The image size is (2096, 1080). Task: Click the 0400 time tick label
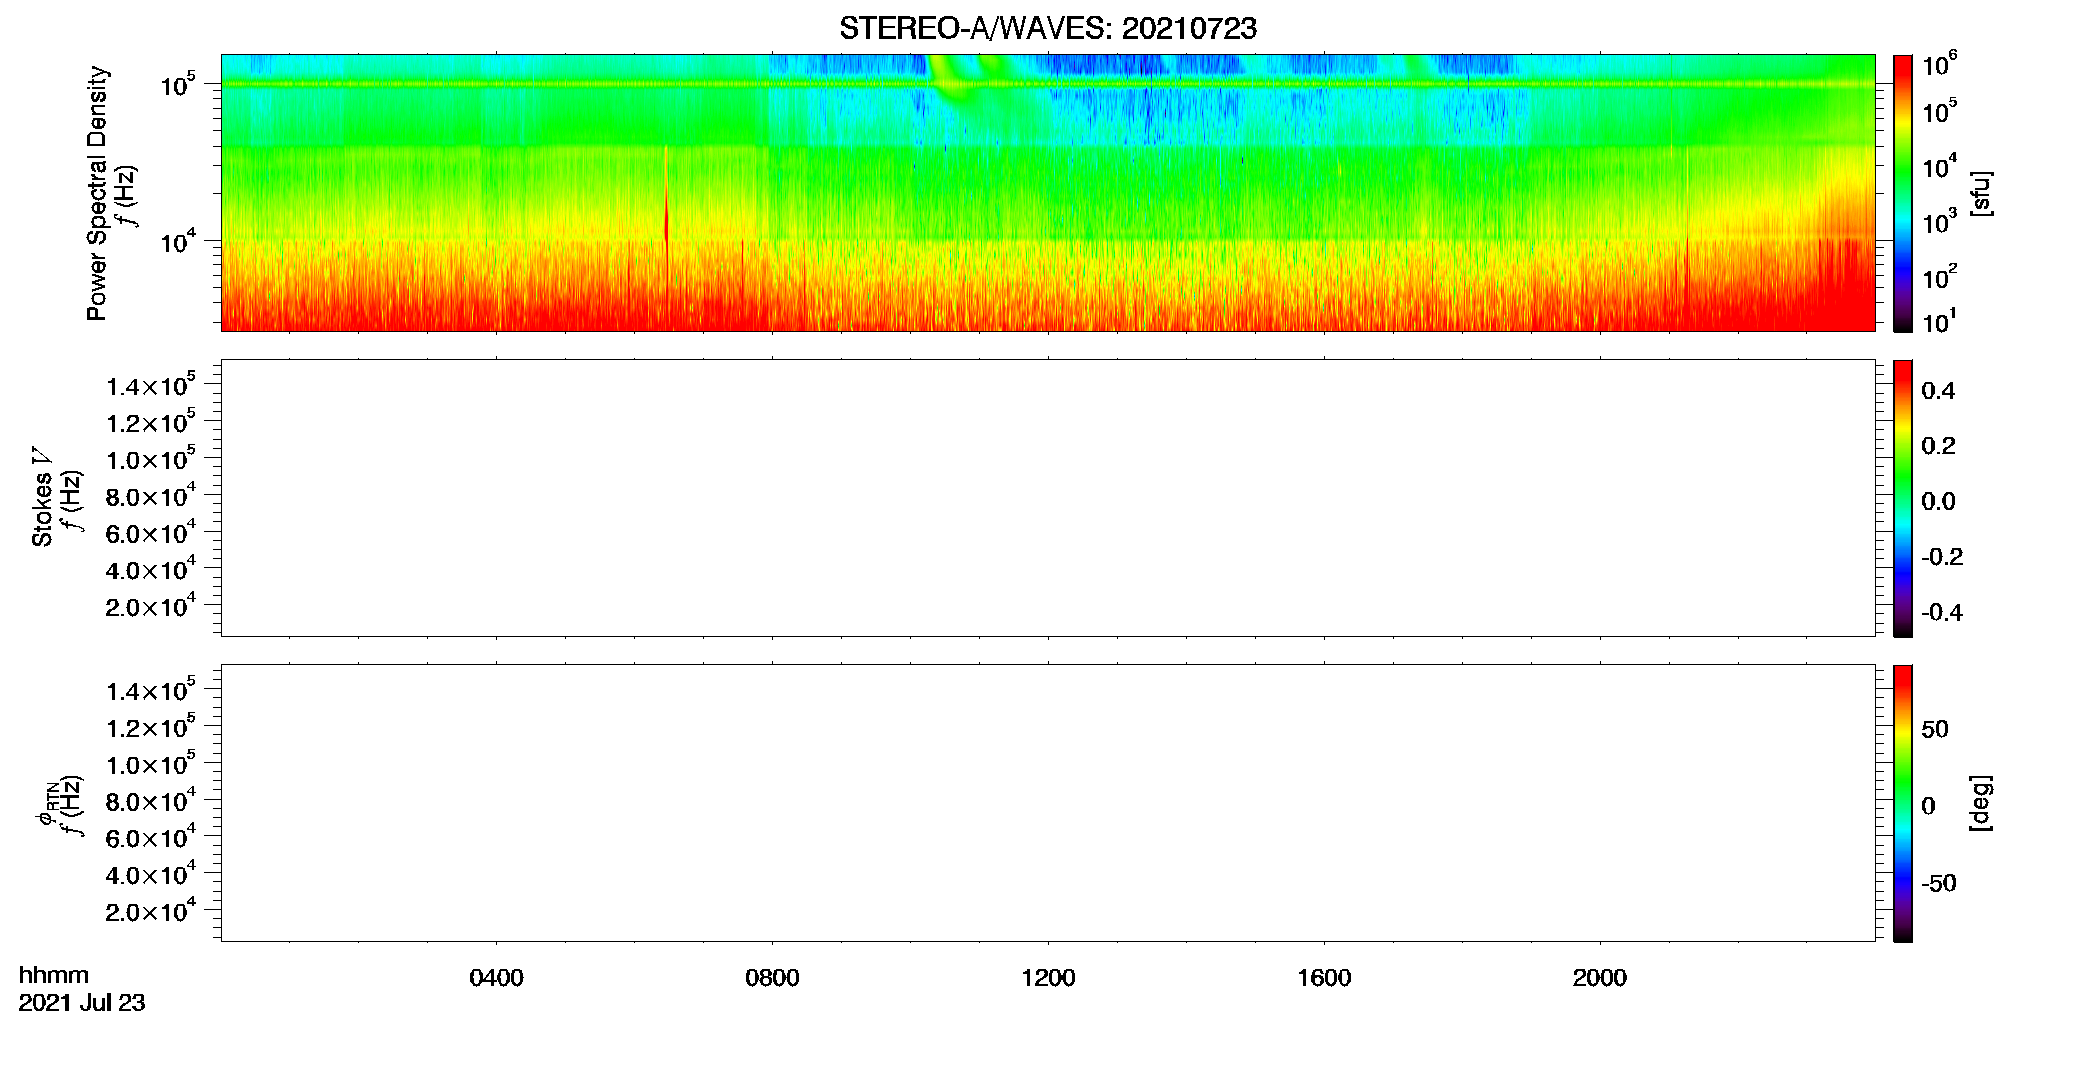496,978
